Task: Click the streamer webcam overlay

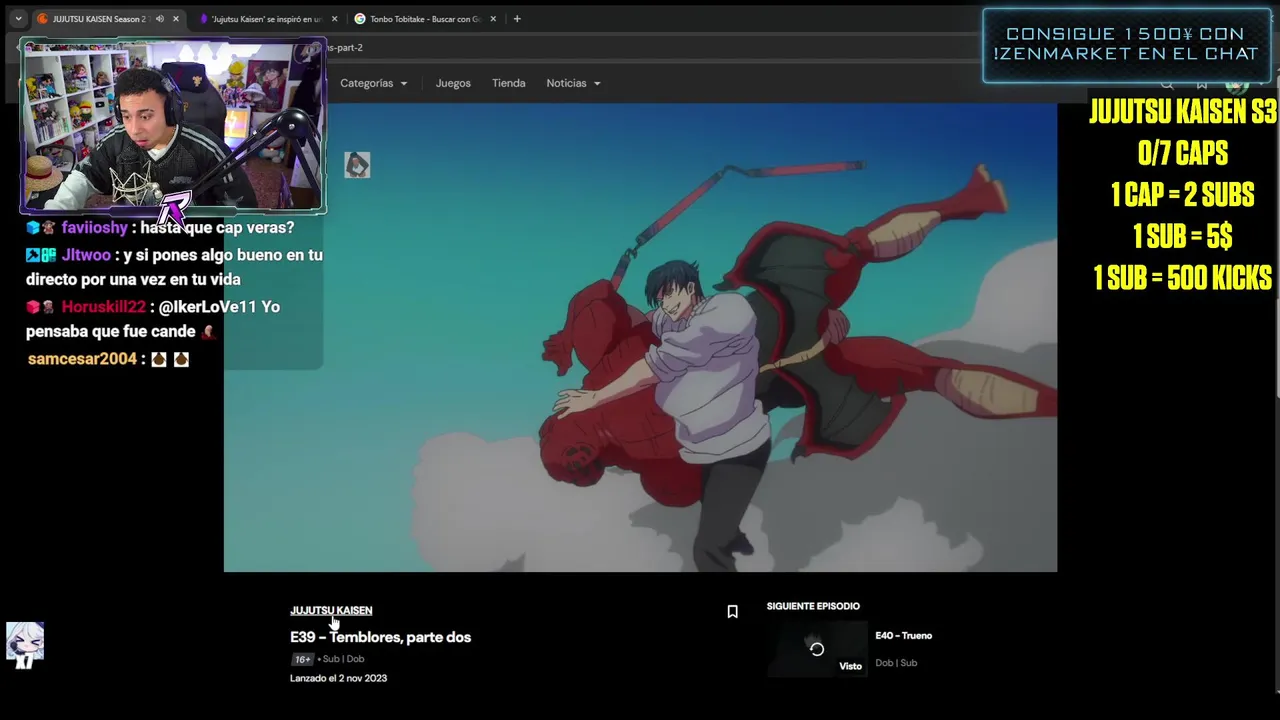Action: (x=173, y=126)
